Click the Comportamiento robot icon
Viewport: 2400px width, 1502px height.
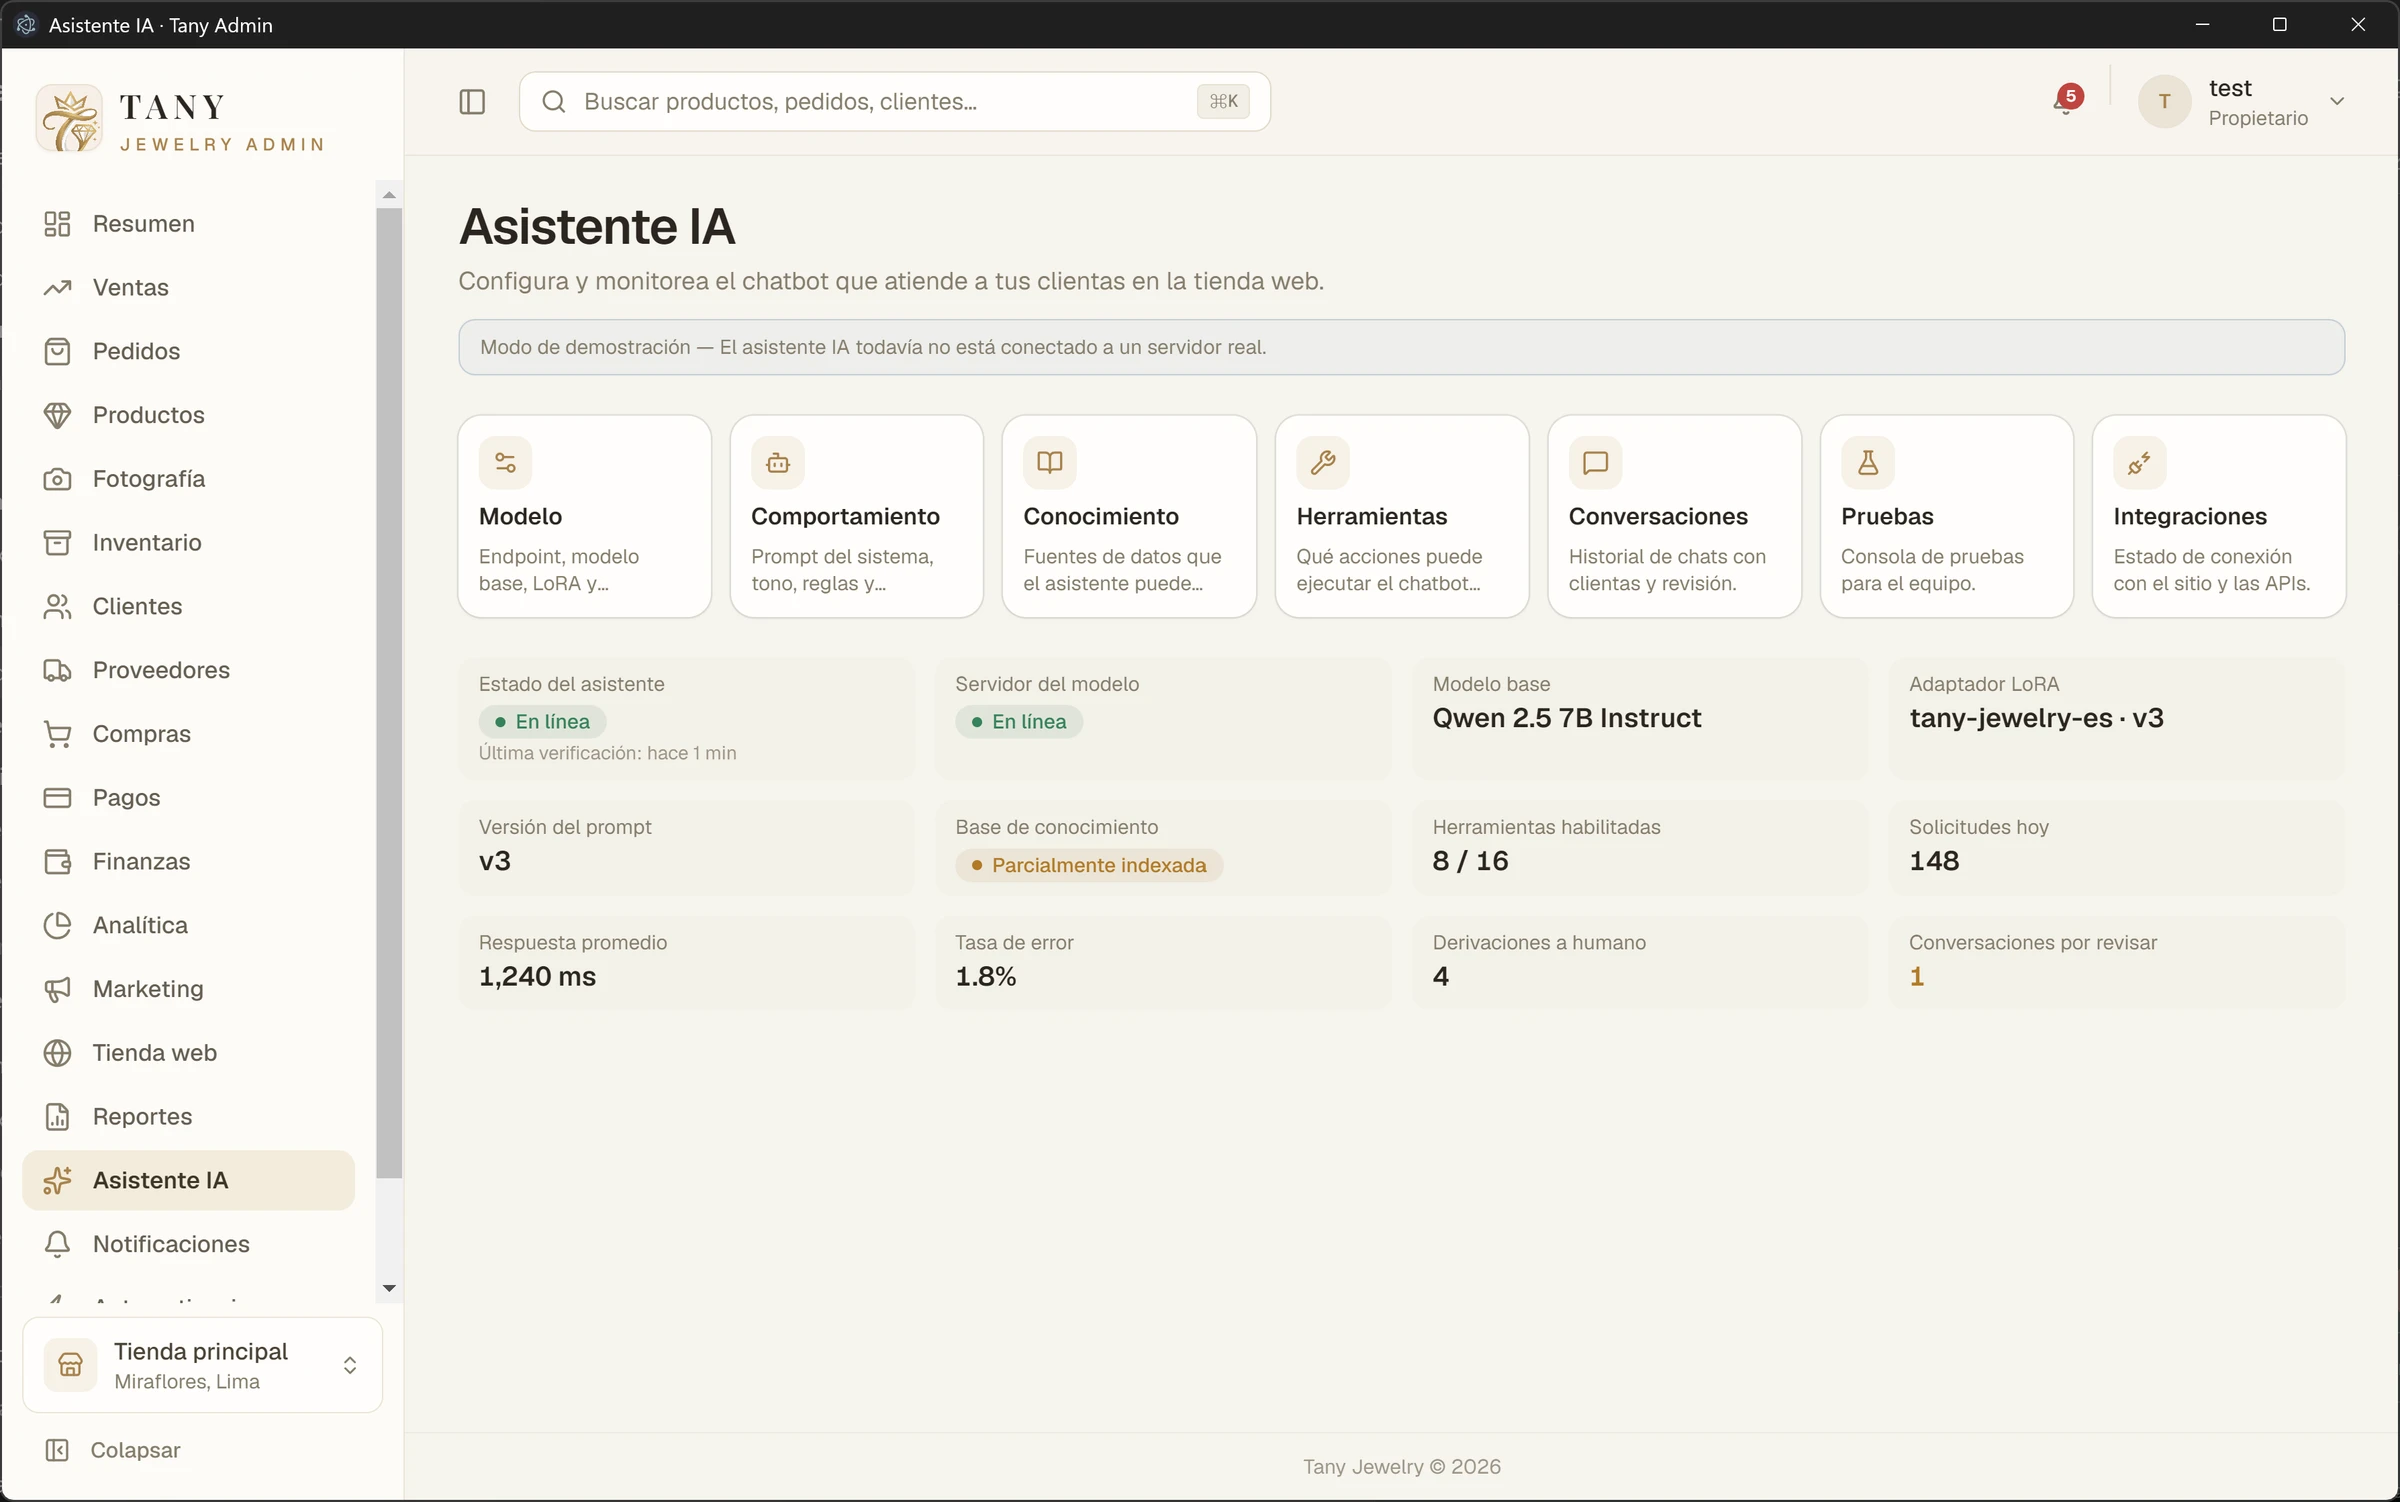pyautogui.click(x=777, y=463)
